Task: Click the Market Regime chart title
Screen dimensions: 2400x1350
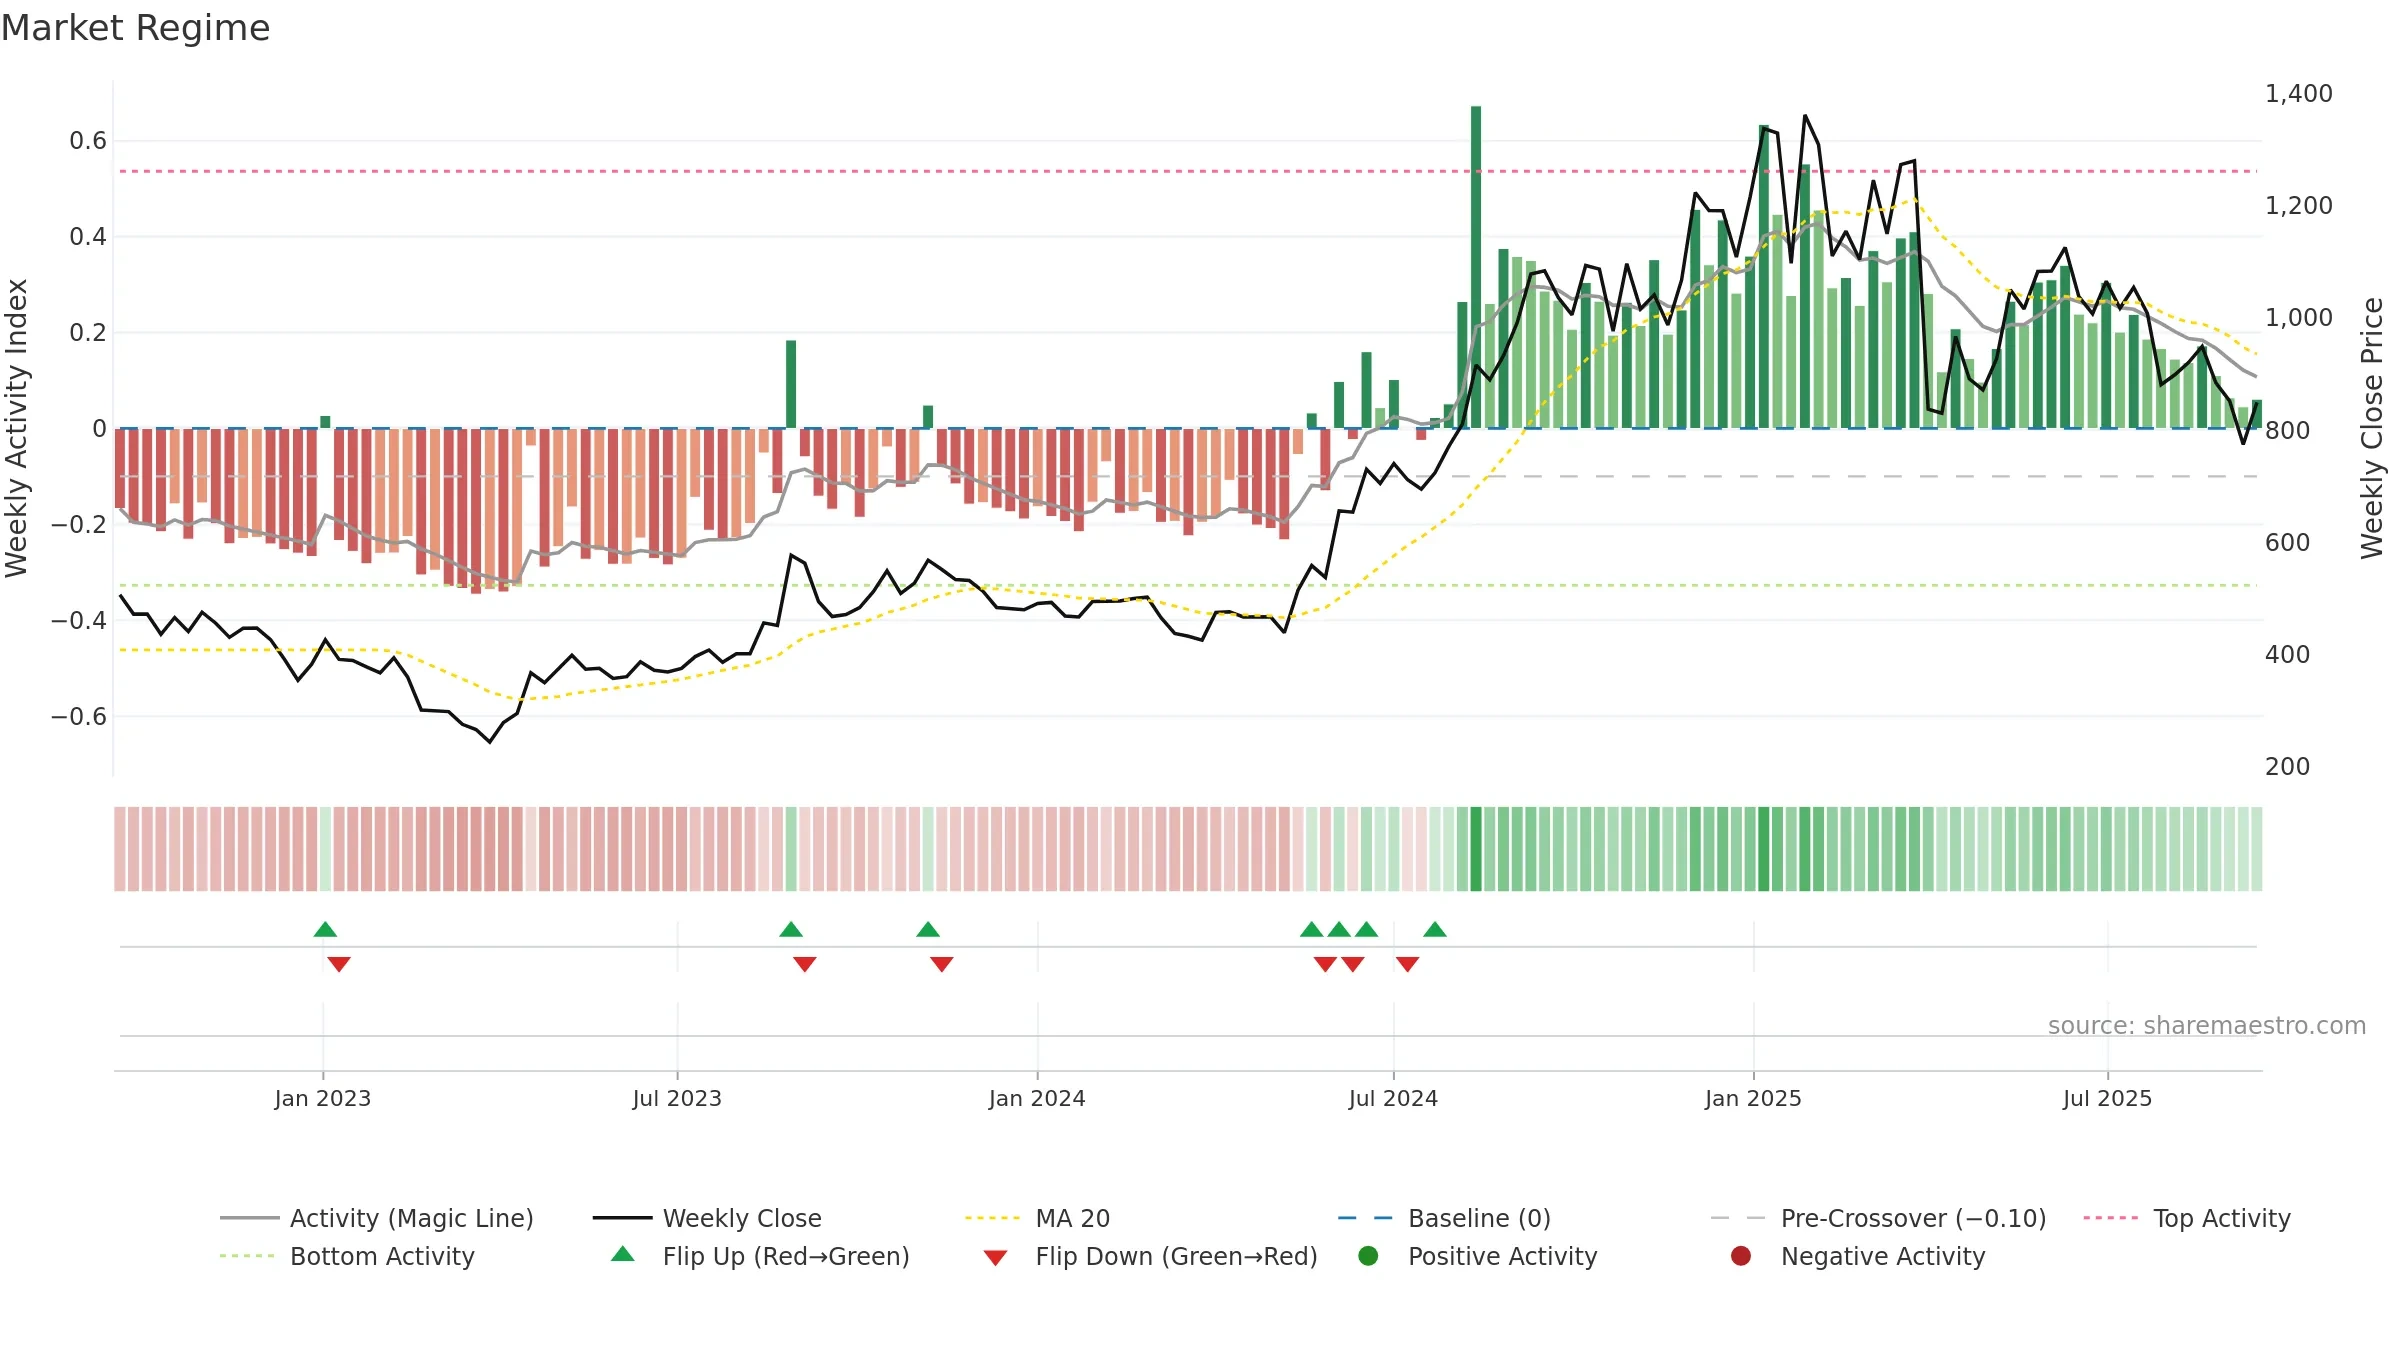Action: pyautogui.click(x=135, y=28)
